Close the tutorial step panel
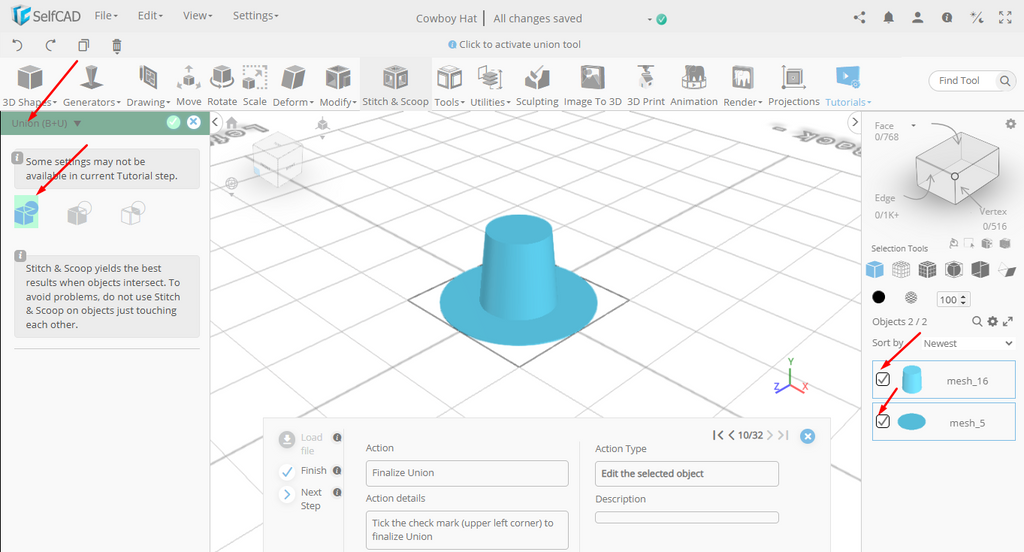This screenshot has height=552, width=1024. coord(808,436)
